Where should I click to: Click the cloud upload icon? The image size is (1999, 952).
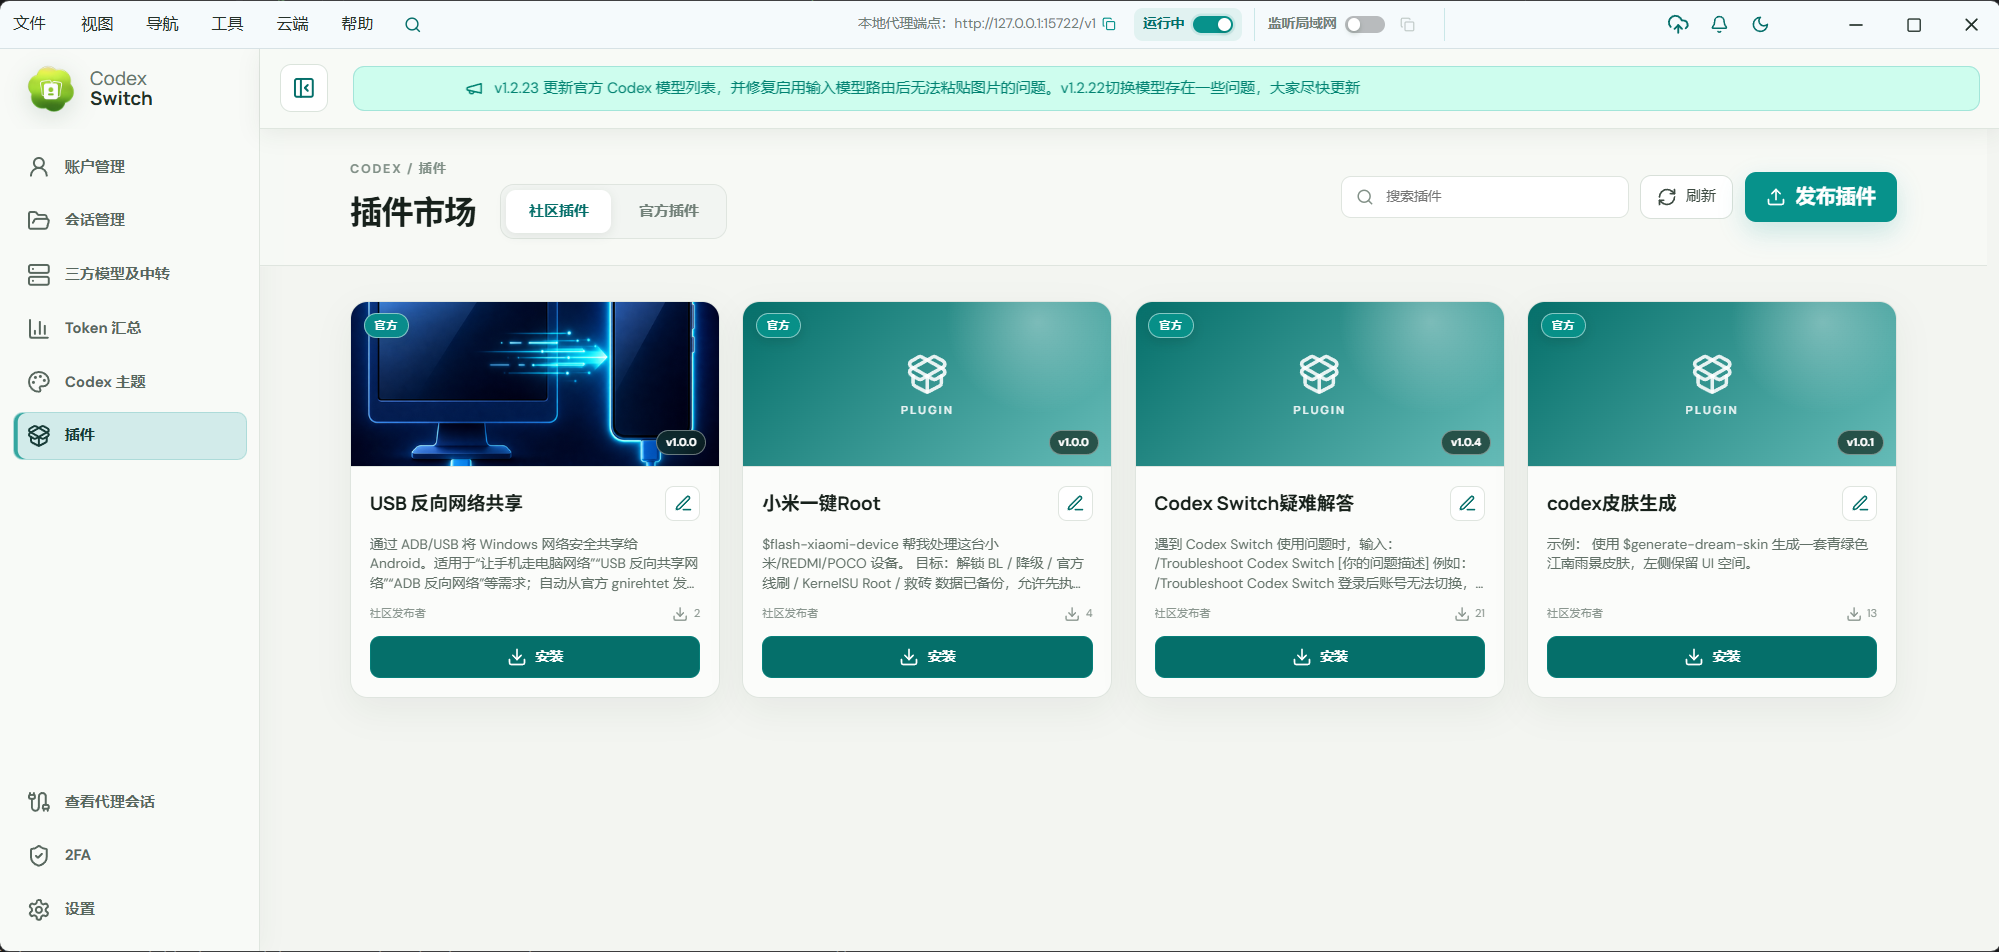point(1678,24)
